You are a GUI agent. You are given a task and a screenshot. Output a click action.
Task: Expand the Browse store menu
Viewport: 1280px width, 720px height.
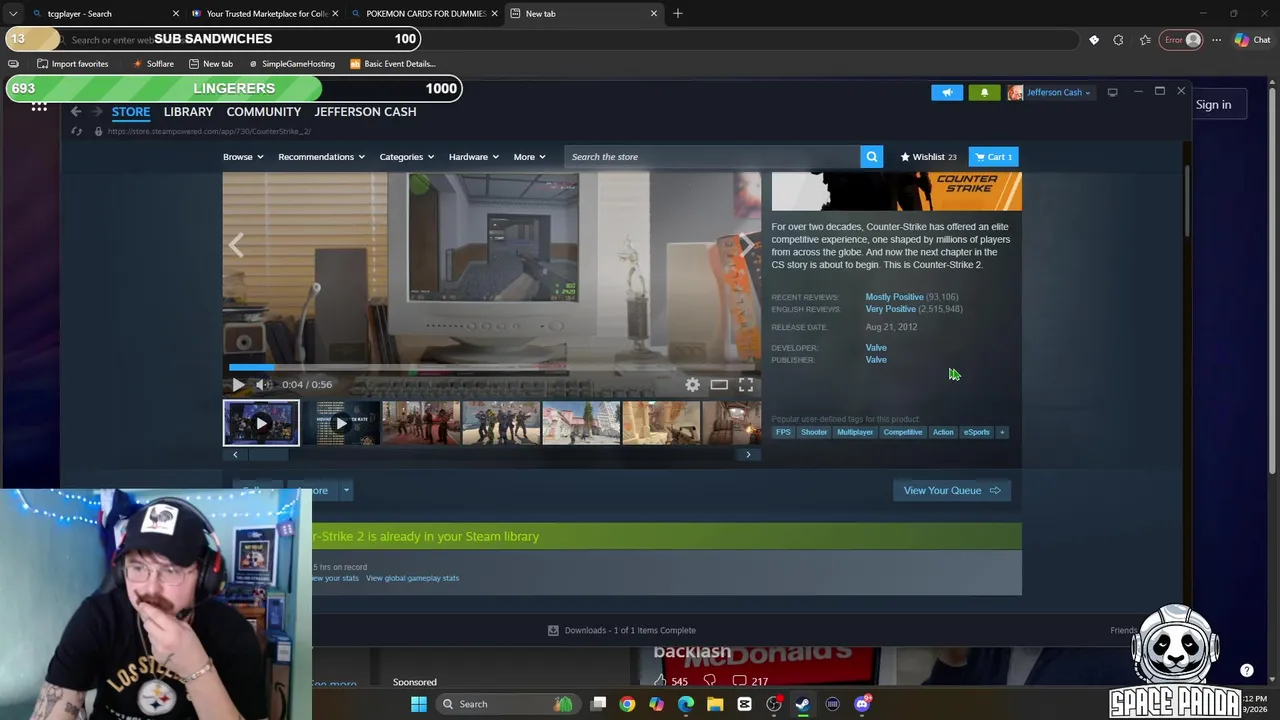pyautogui.click(x=243, y=157)
